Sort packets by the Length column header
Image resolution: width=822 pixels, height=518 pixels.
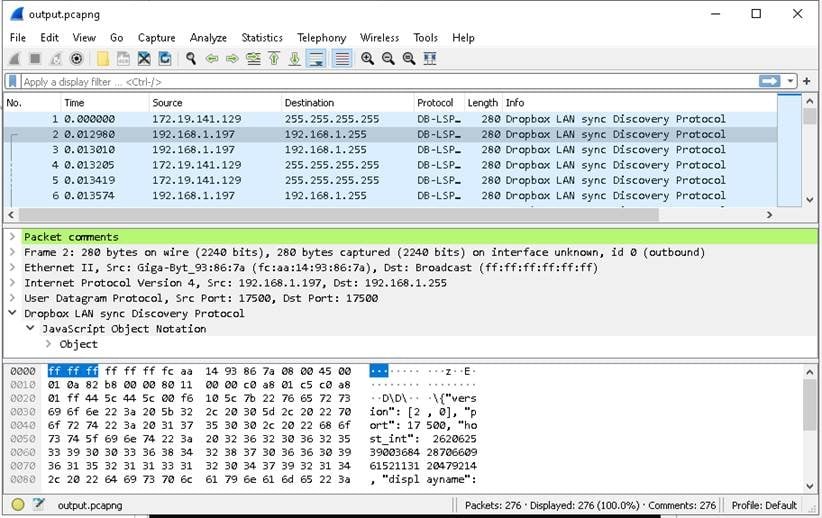click(x=483, y=103)
